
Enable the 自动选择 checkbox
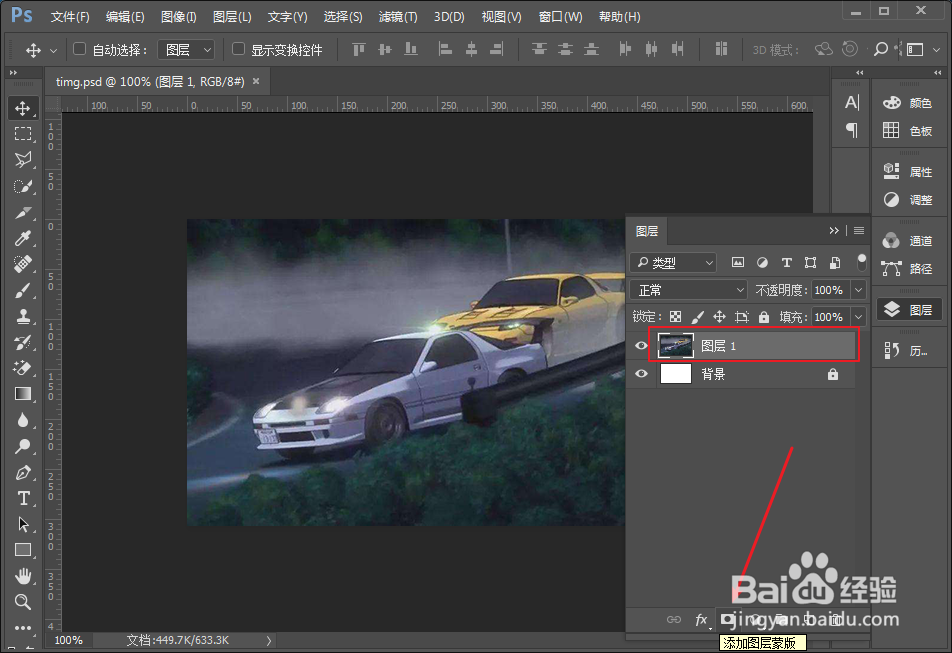(x=80, y=49)
